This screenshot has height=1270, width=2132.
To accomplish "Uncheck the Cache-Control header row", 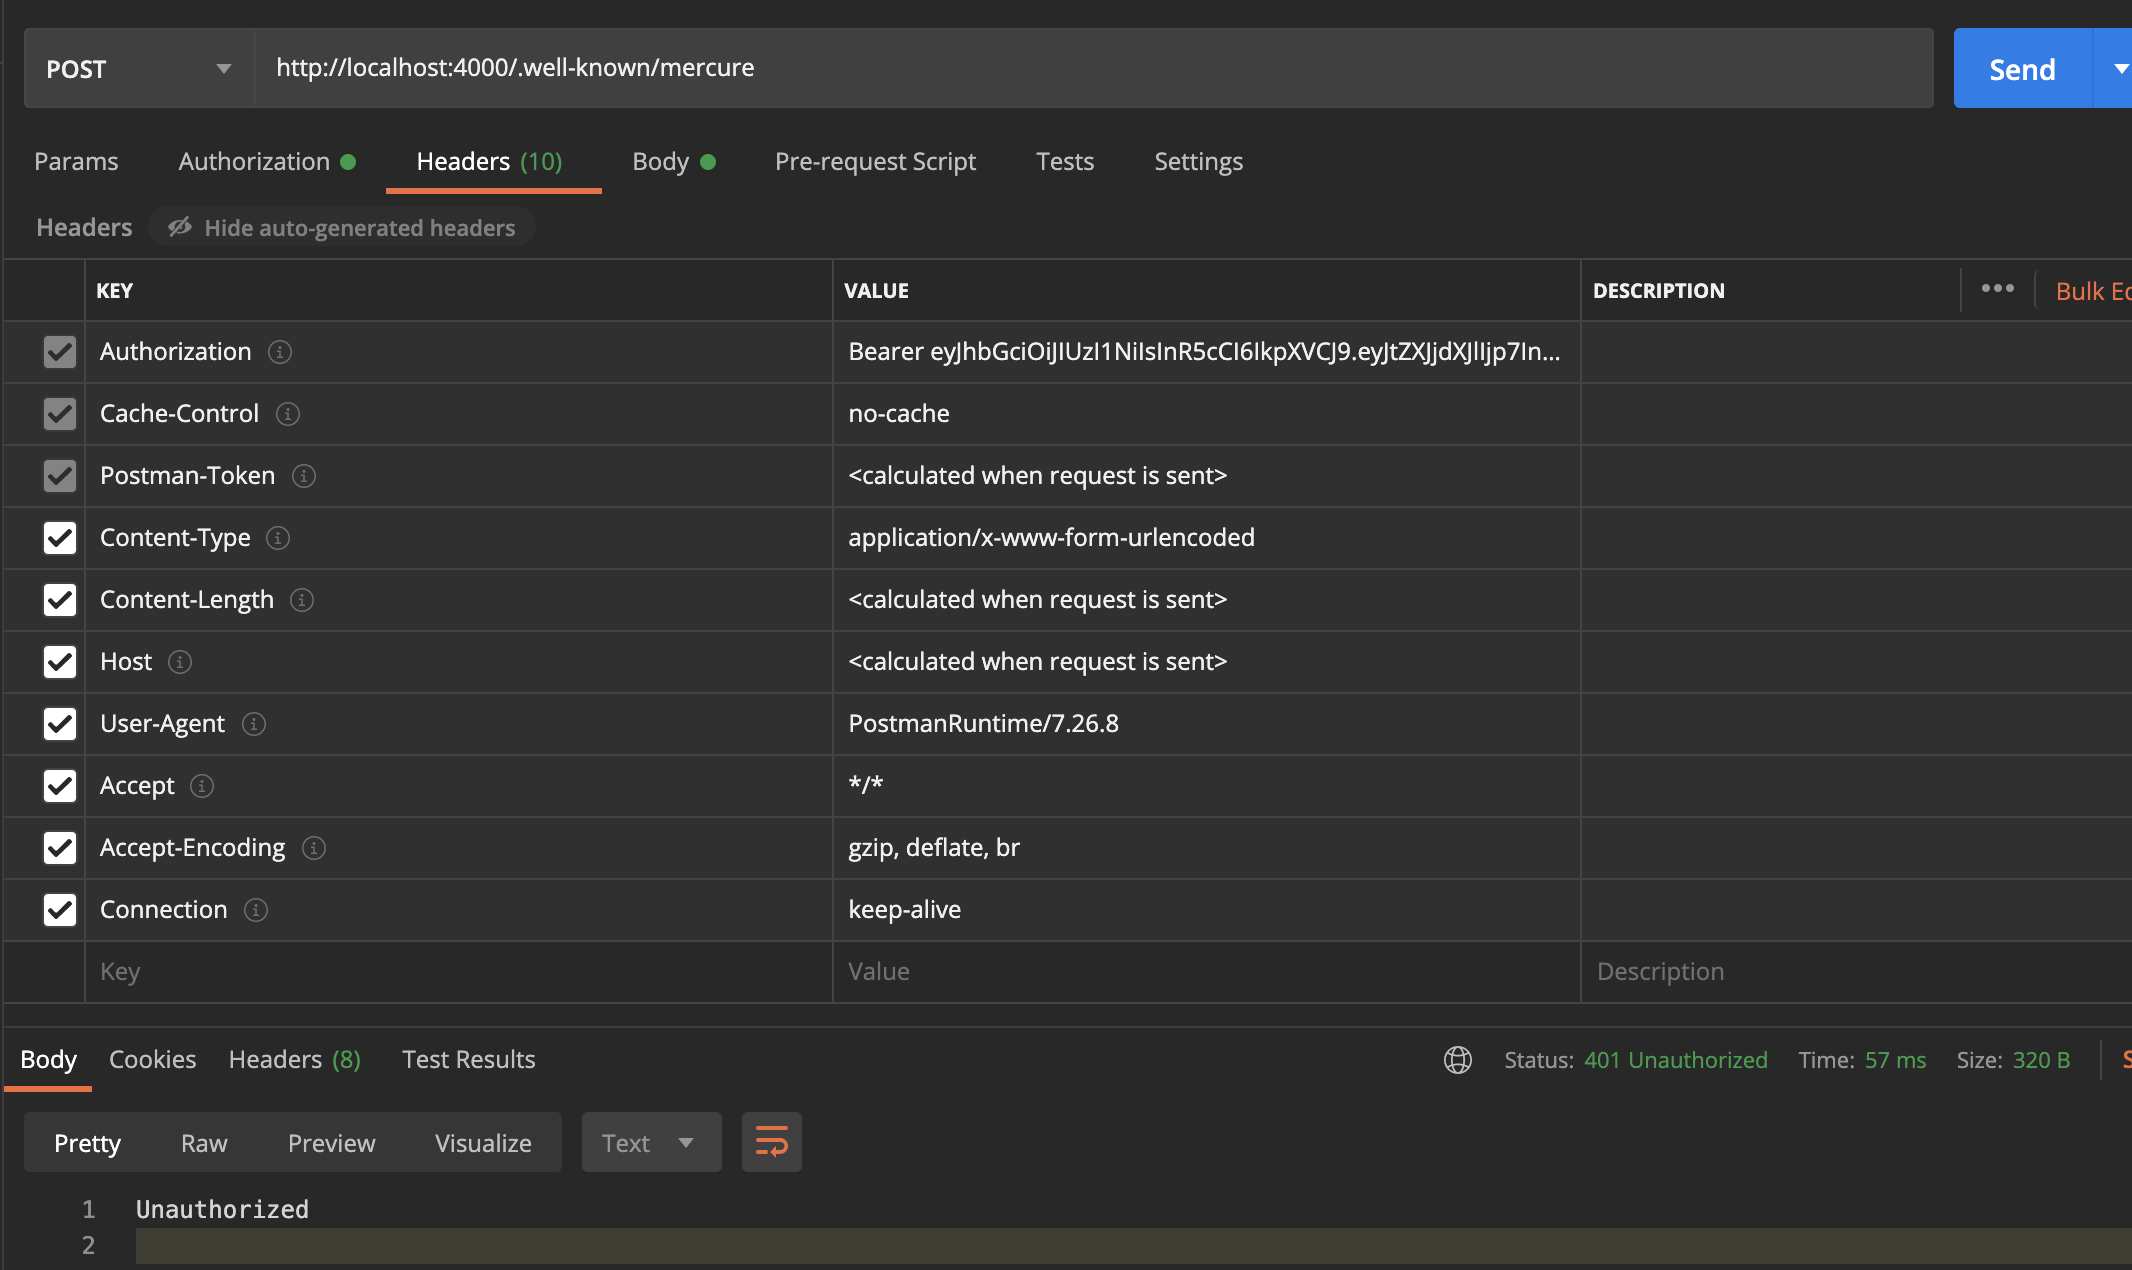I will coord(60,414).
